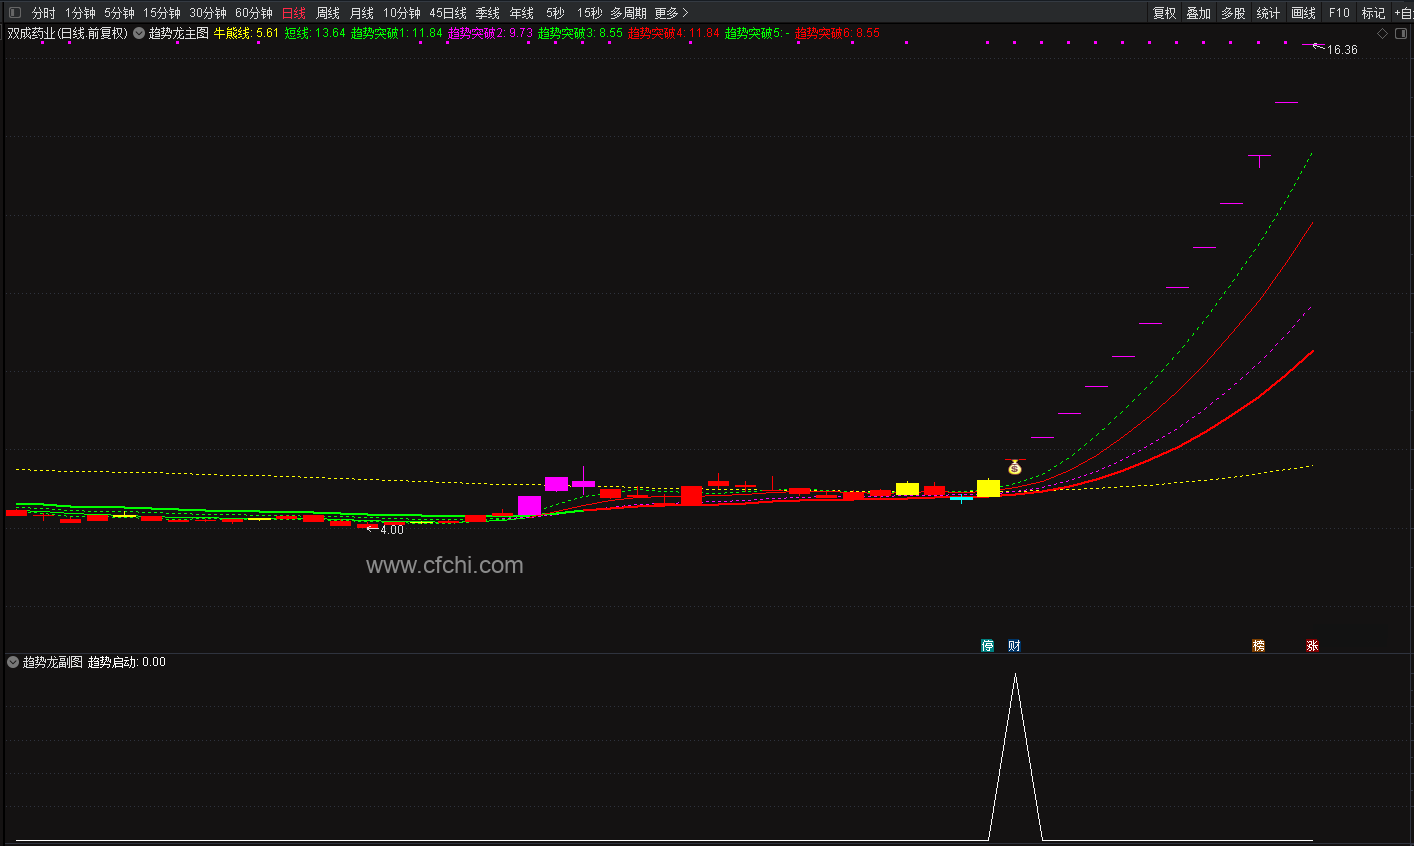Click the 趋势启动 spike peak in sub-chart
The height and width of the screenshot is (846, 1414).
(1015, 675)
